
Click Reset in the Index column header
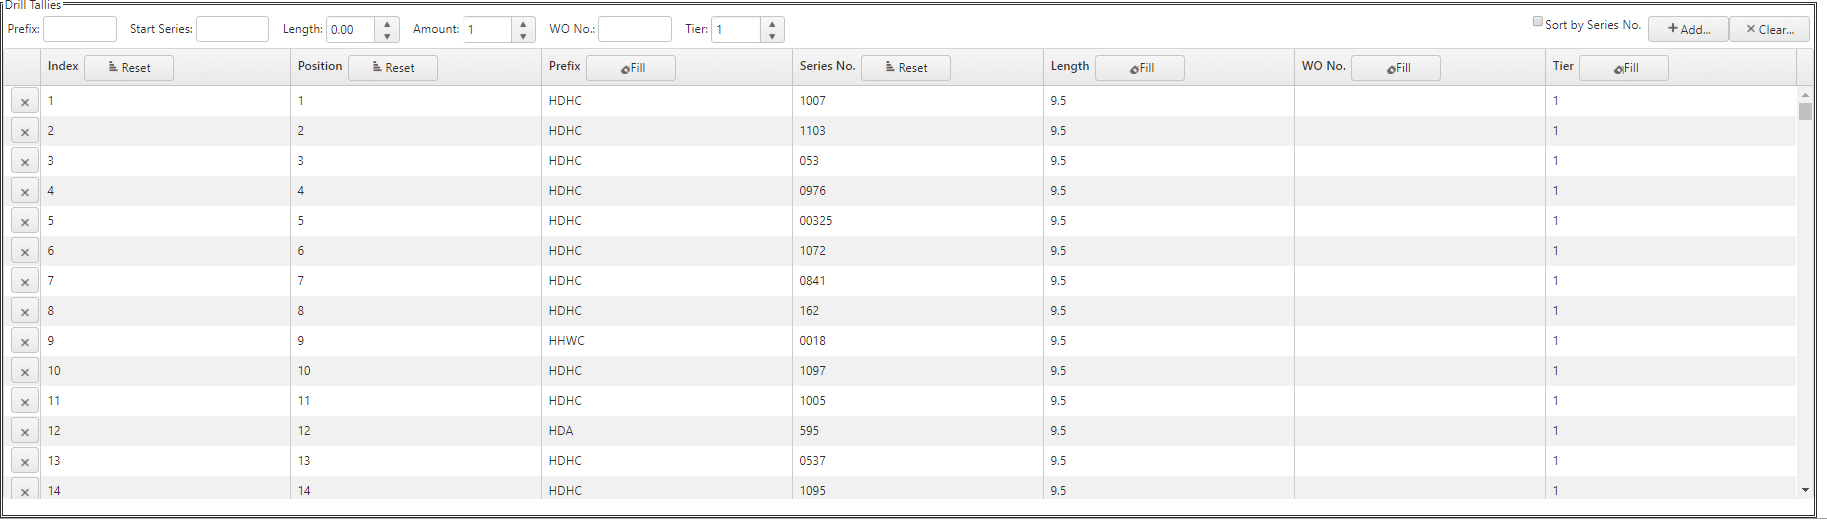(x=129, y=68)
